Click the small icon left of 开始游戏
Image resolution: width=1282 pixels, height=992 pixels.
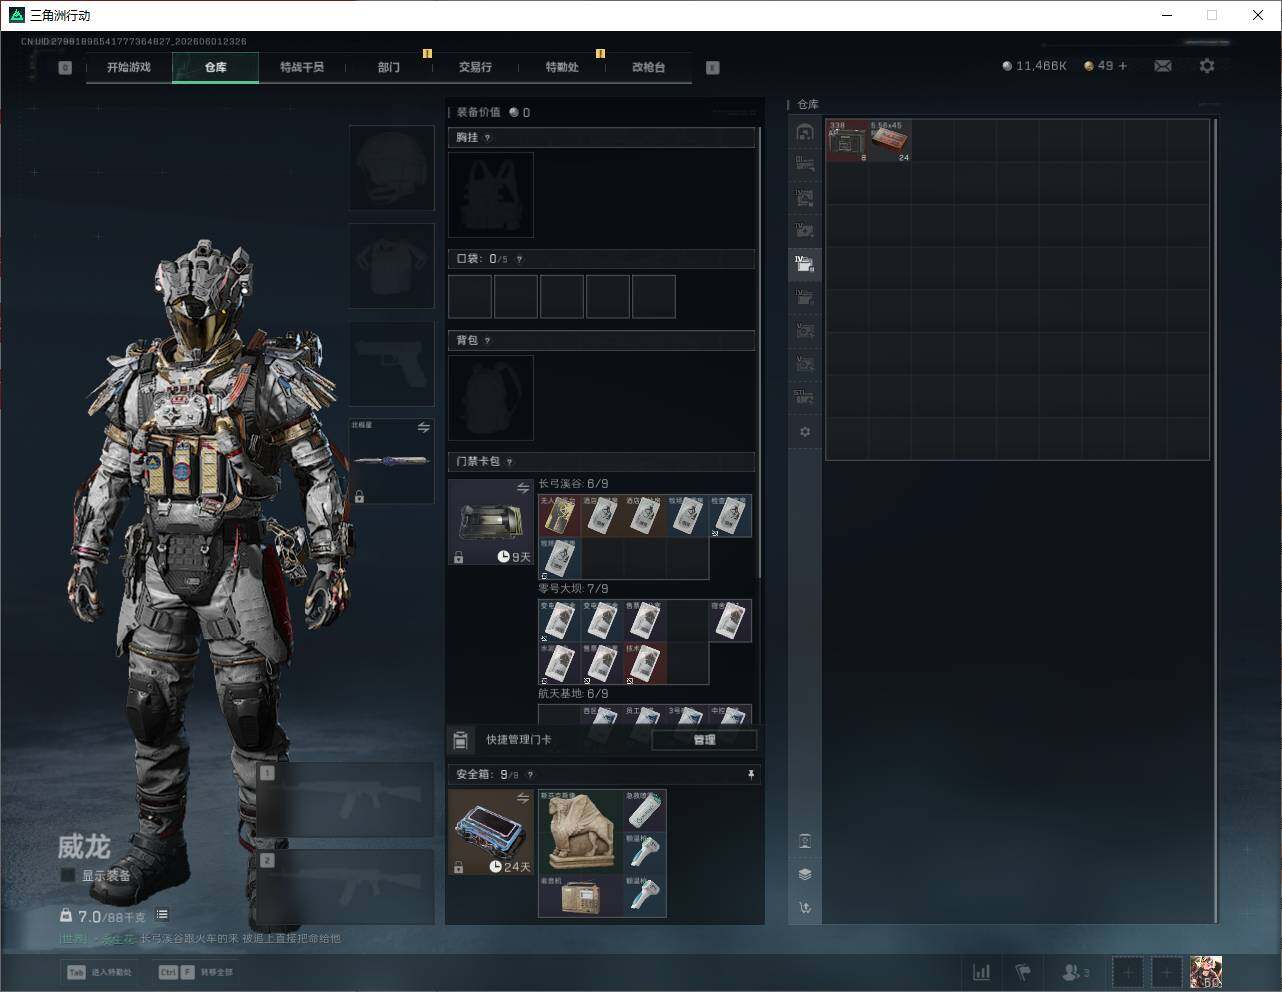pos(65,68)
